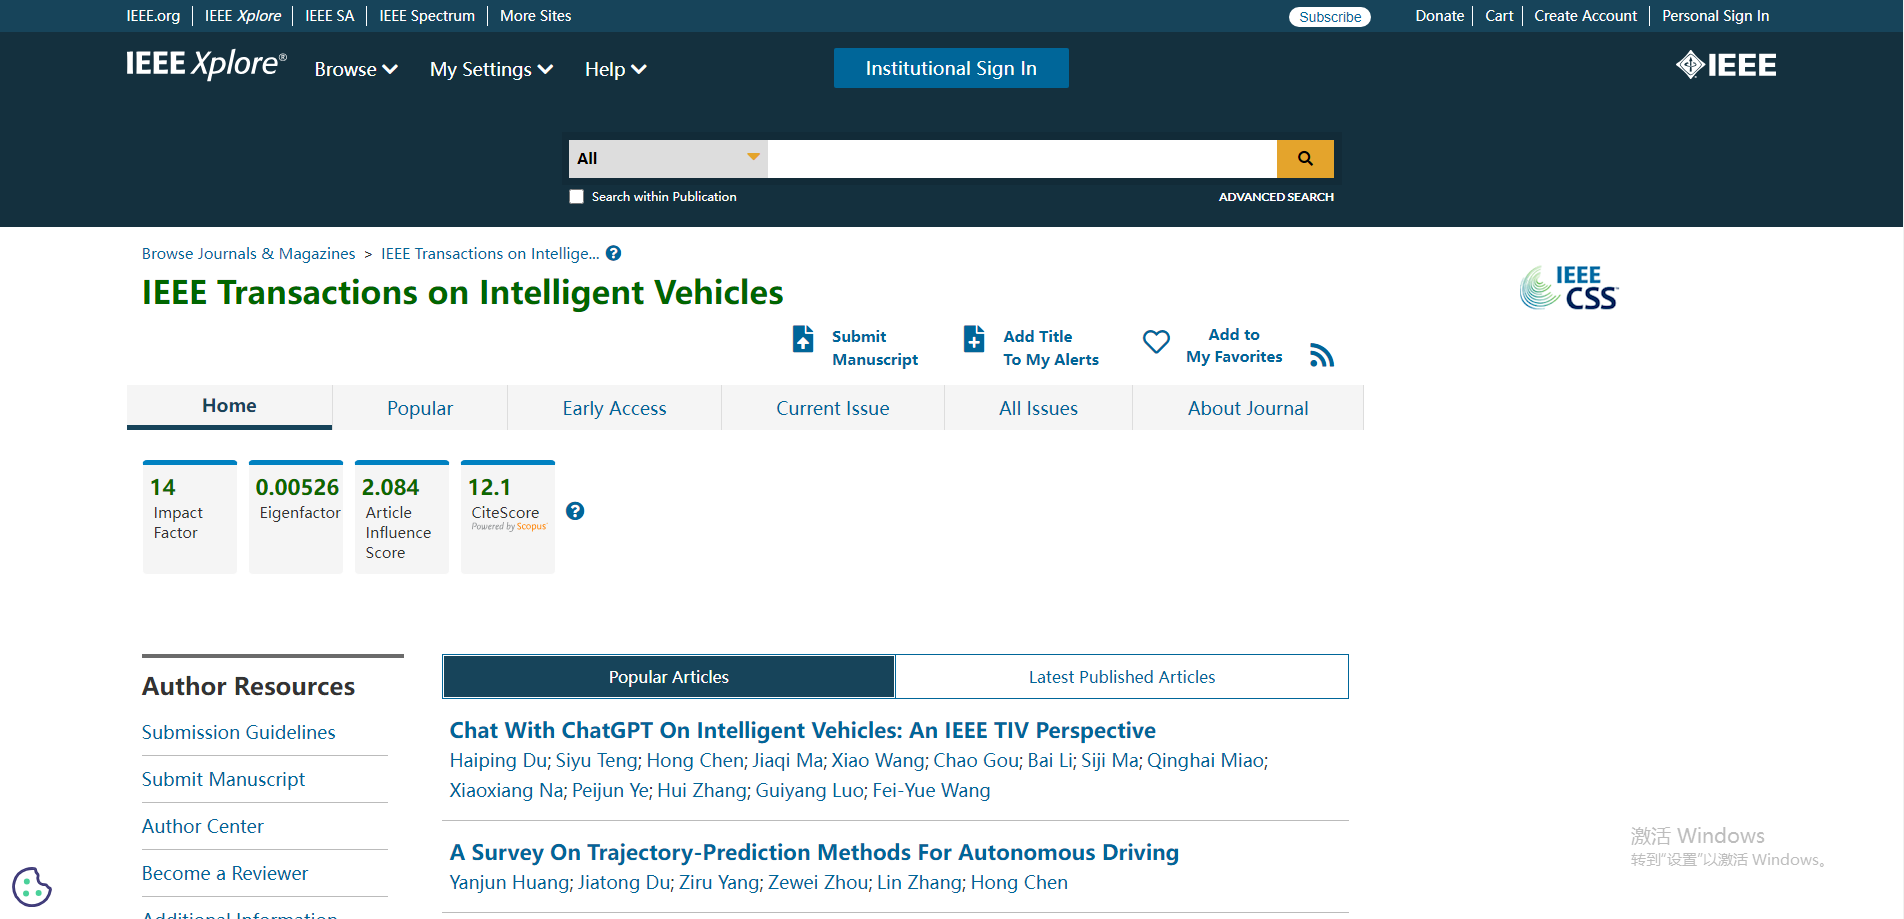This screenshot has height=919, width=1904.
Task: Click the IEEE CSS society logo
Action: point(1568,288)
